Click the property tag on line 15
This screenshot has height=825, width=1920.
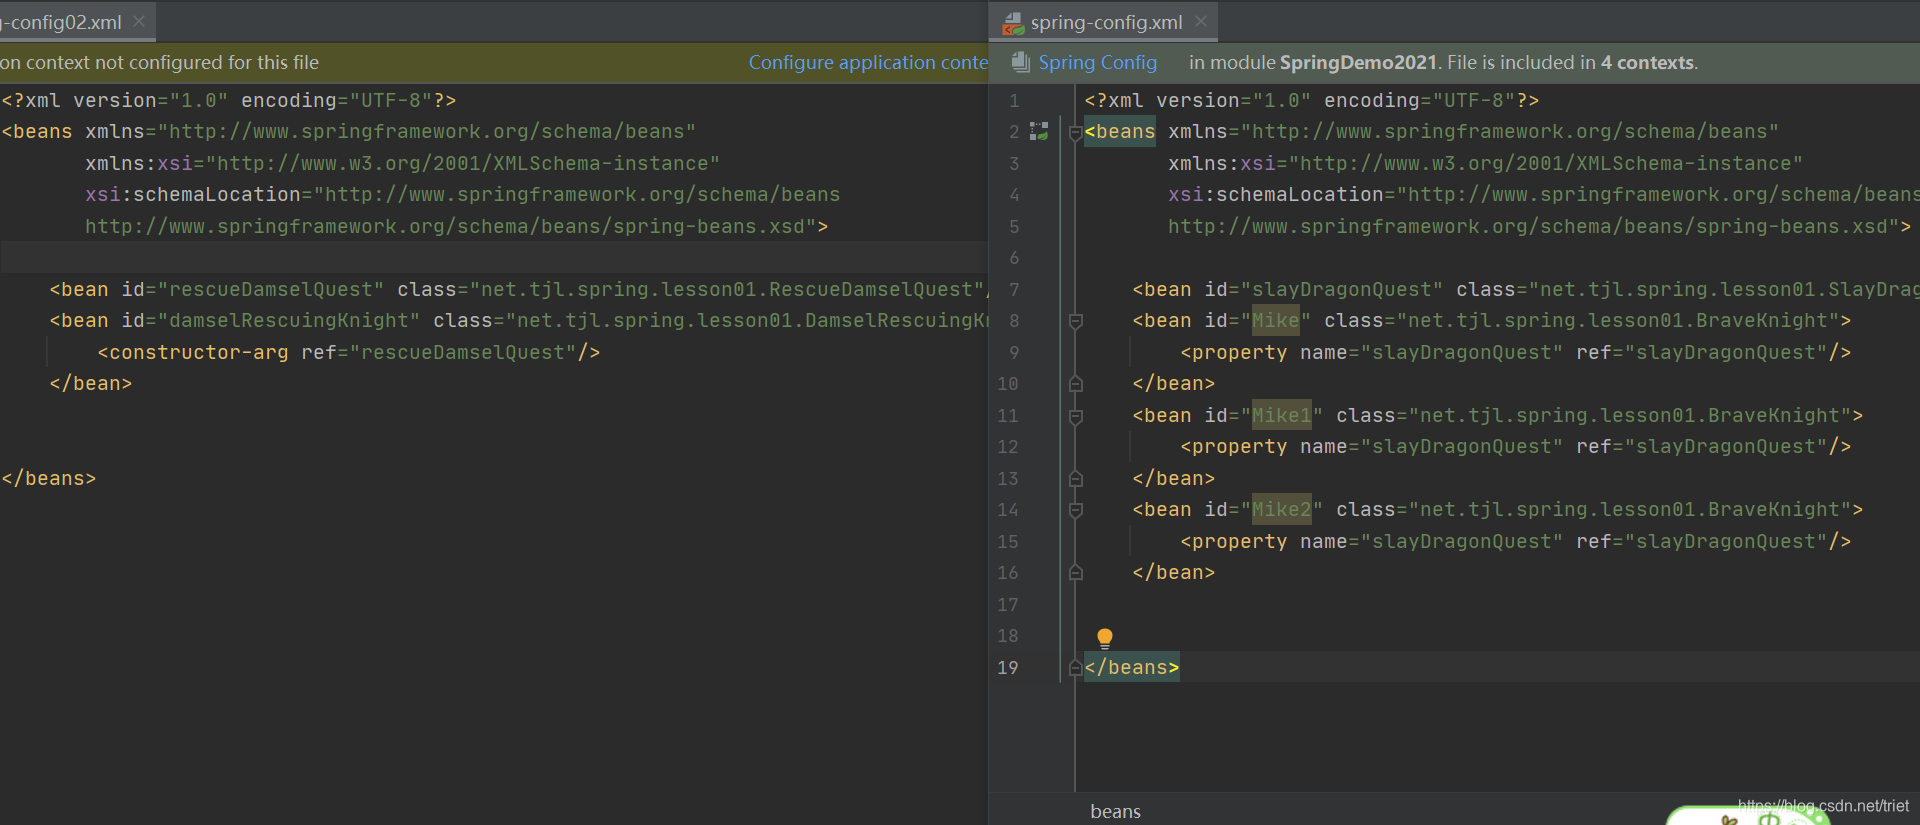(1234, 541)
